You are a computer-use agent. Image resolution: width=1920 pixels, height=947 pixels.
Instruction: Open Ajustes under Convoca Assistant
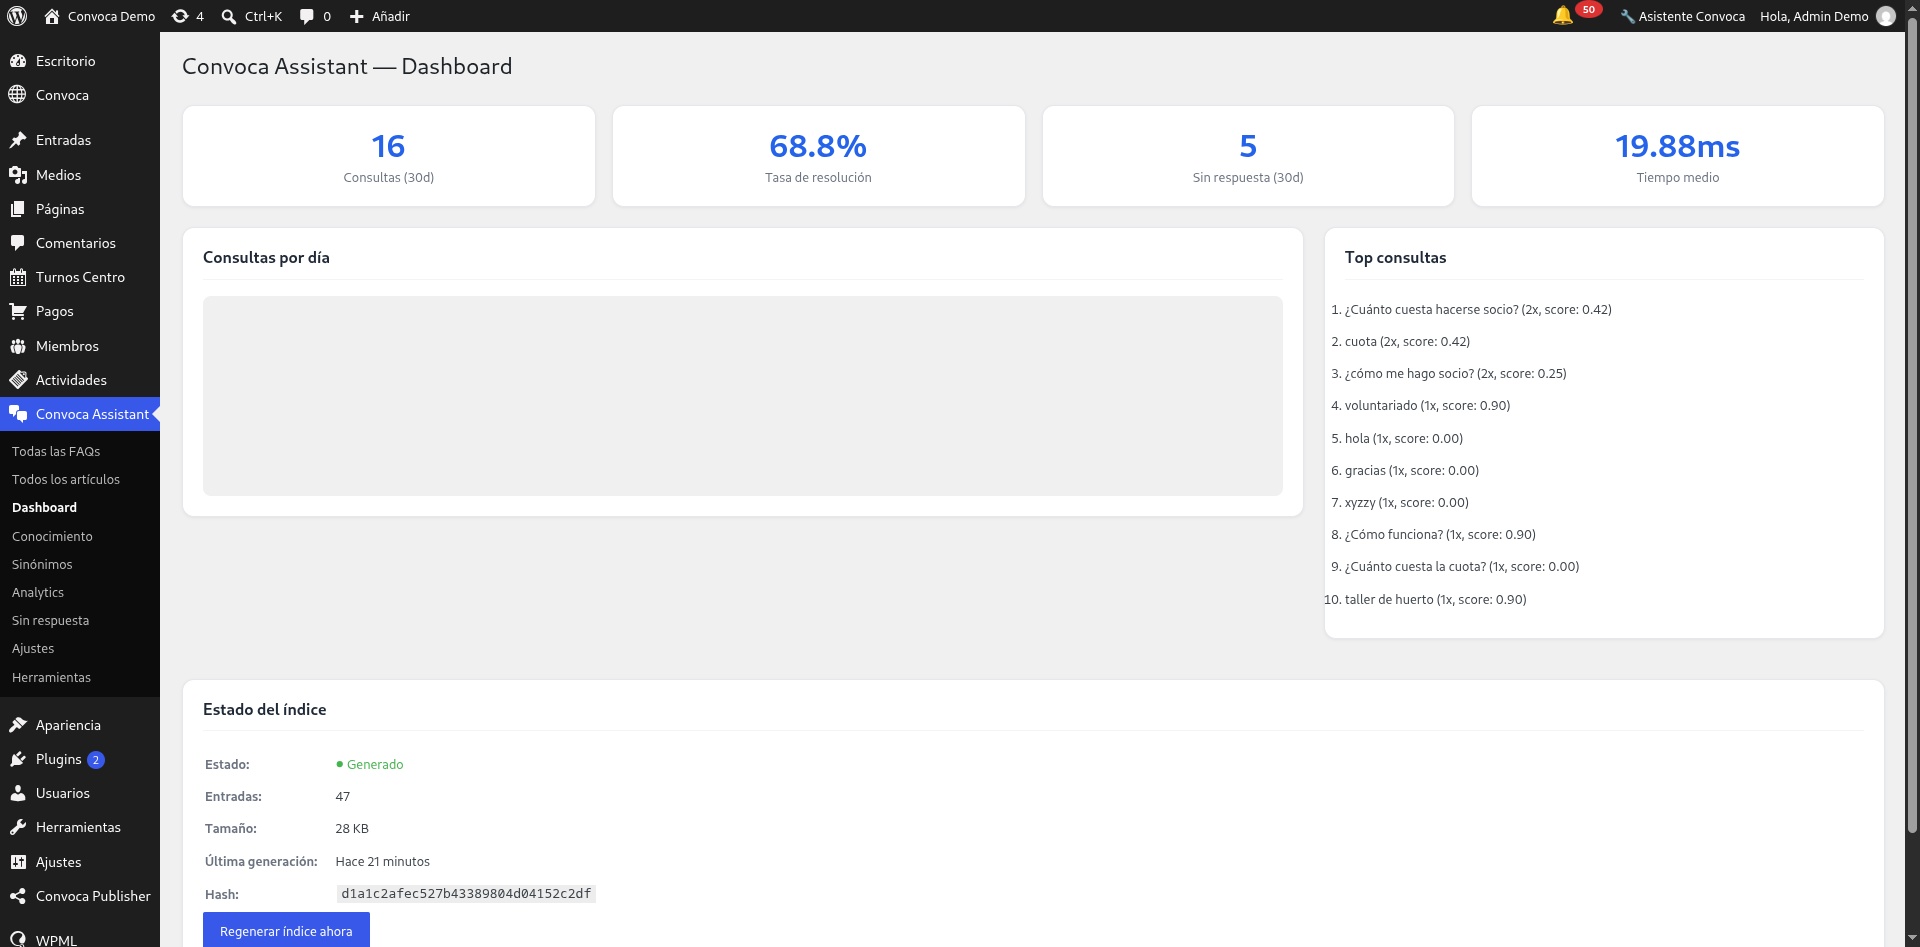click(x=33, y=648)
